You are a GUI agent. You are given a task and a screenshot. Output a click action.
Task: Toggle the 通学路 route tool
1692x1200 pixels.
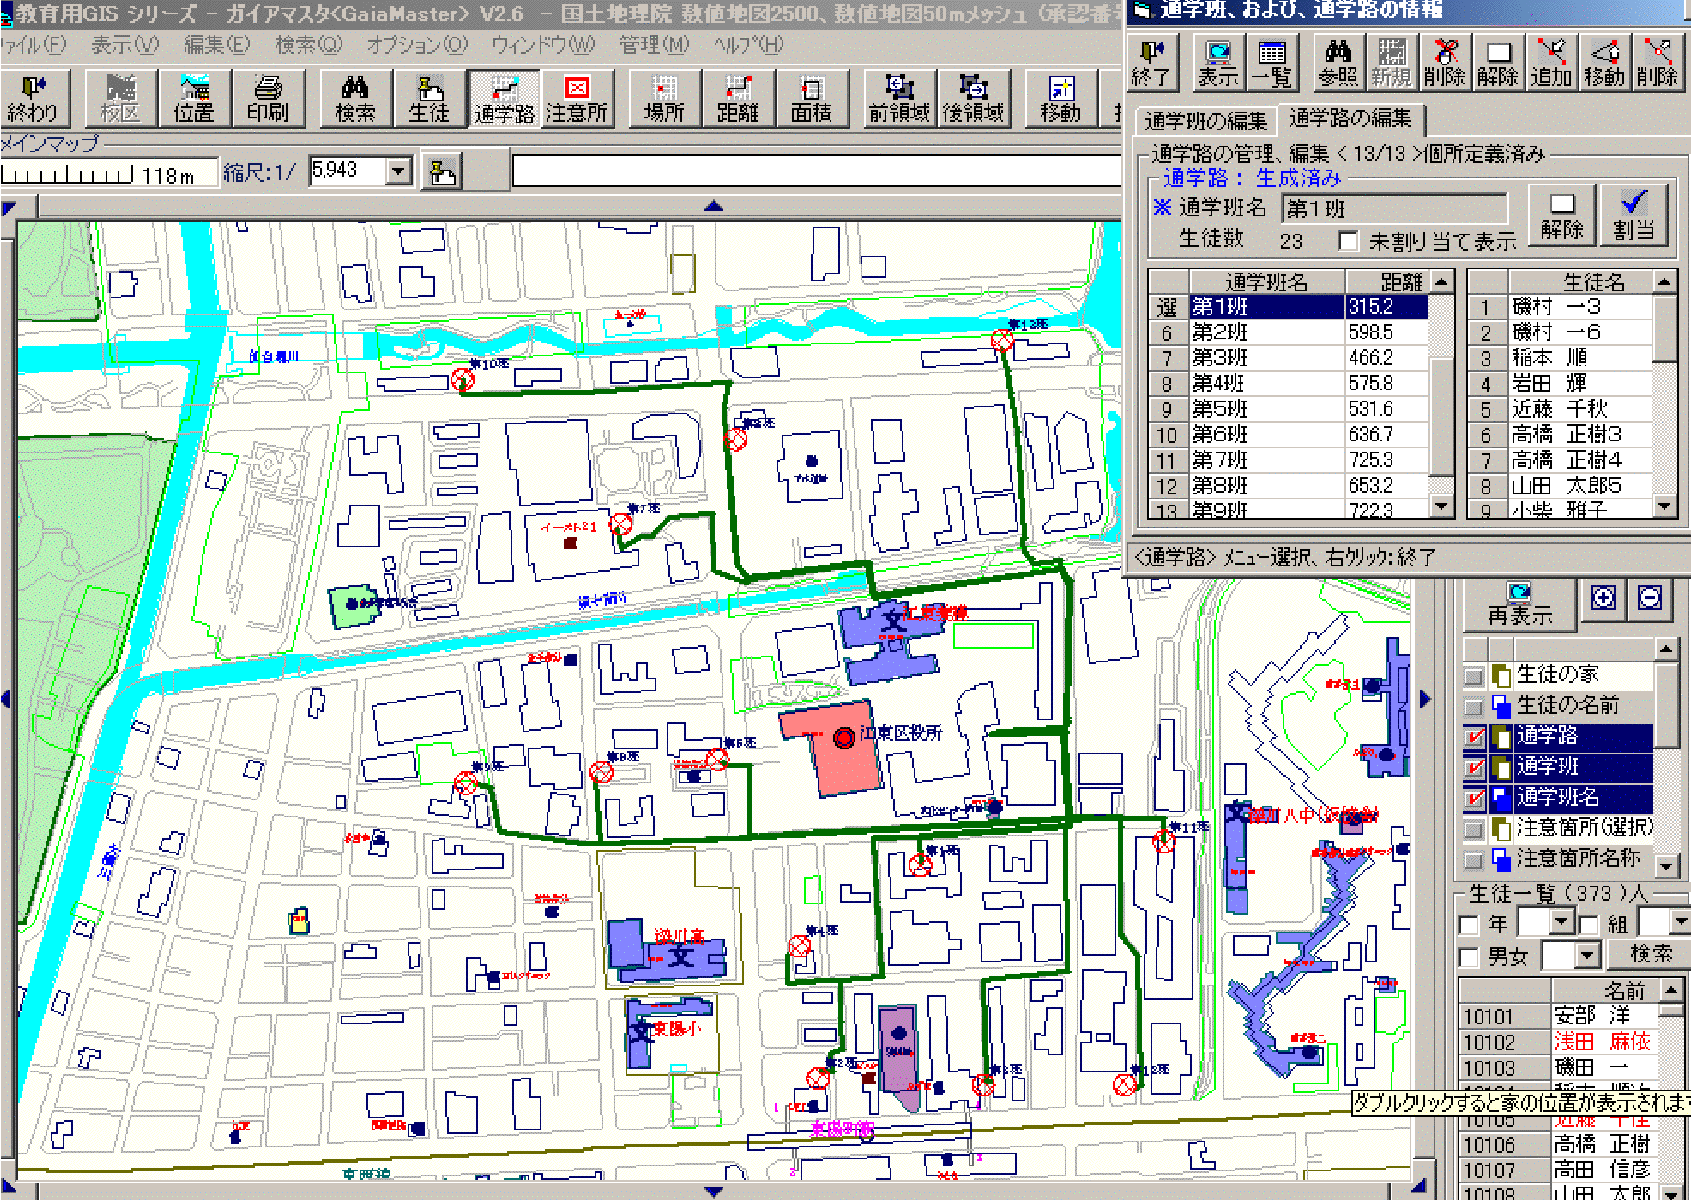pos(504,98)
